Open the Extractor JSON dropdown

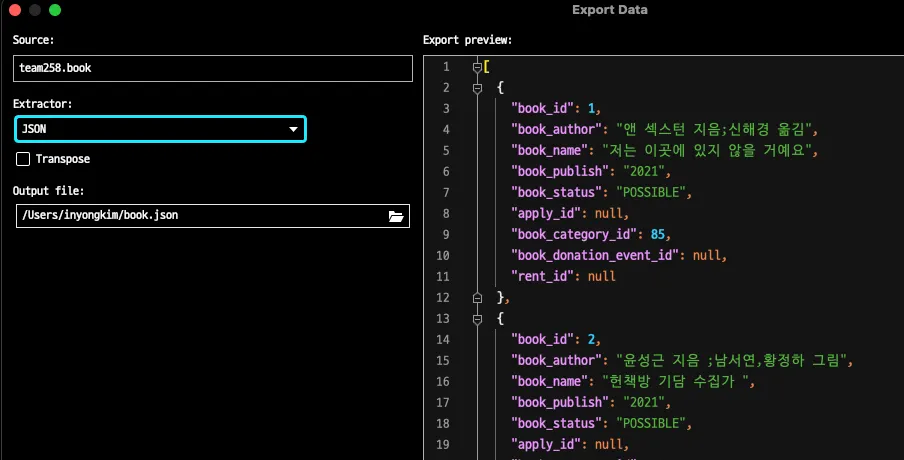(x=160, y=129)
